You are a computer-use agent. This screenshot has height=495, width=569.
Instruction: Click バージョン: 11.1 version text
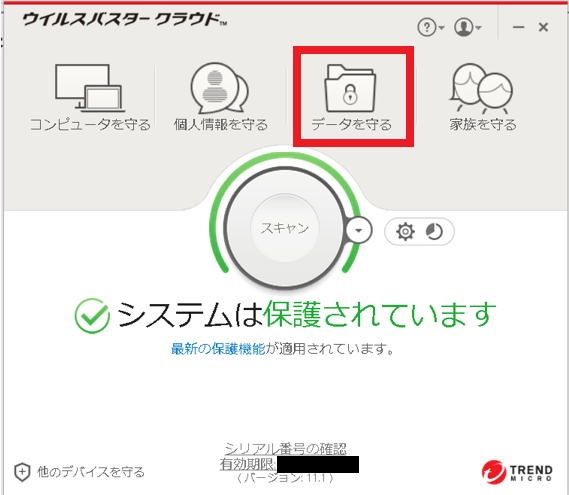[x=284, y=478]
